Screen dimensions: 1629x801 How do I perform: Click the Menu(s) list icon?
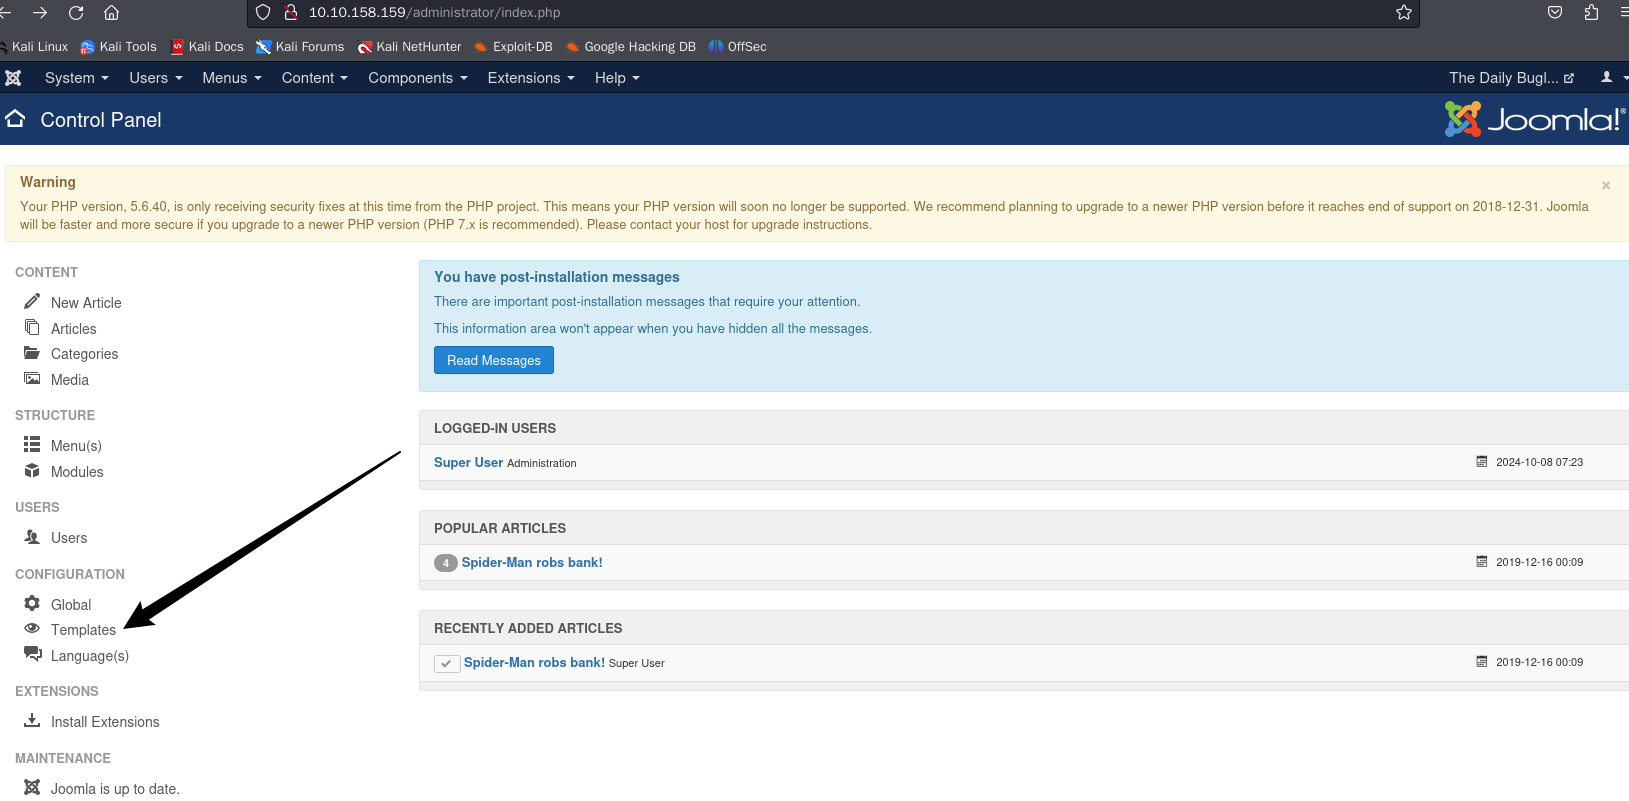coord(32,444)
